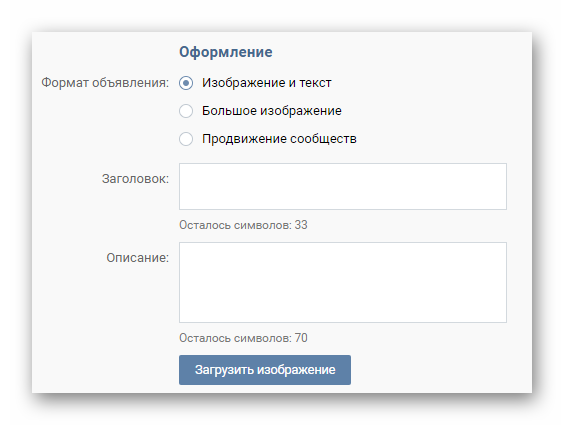This screenshot has height=425, width=564.
Task: Click the 'Осталось символов: 70' counter text
Action: (x=243, y=338)
